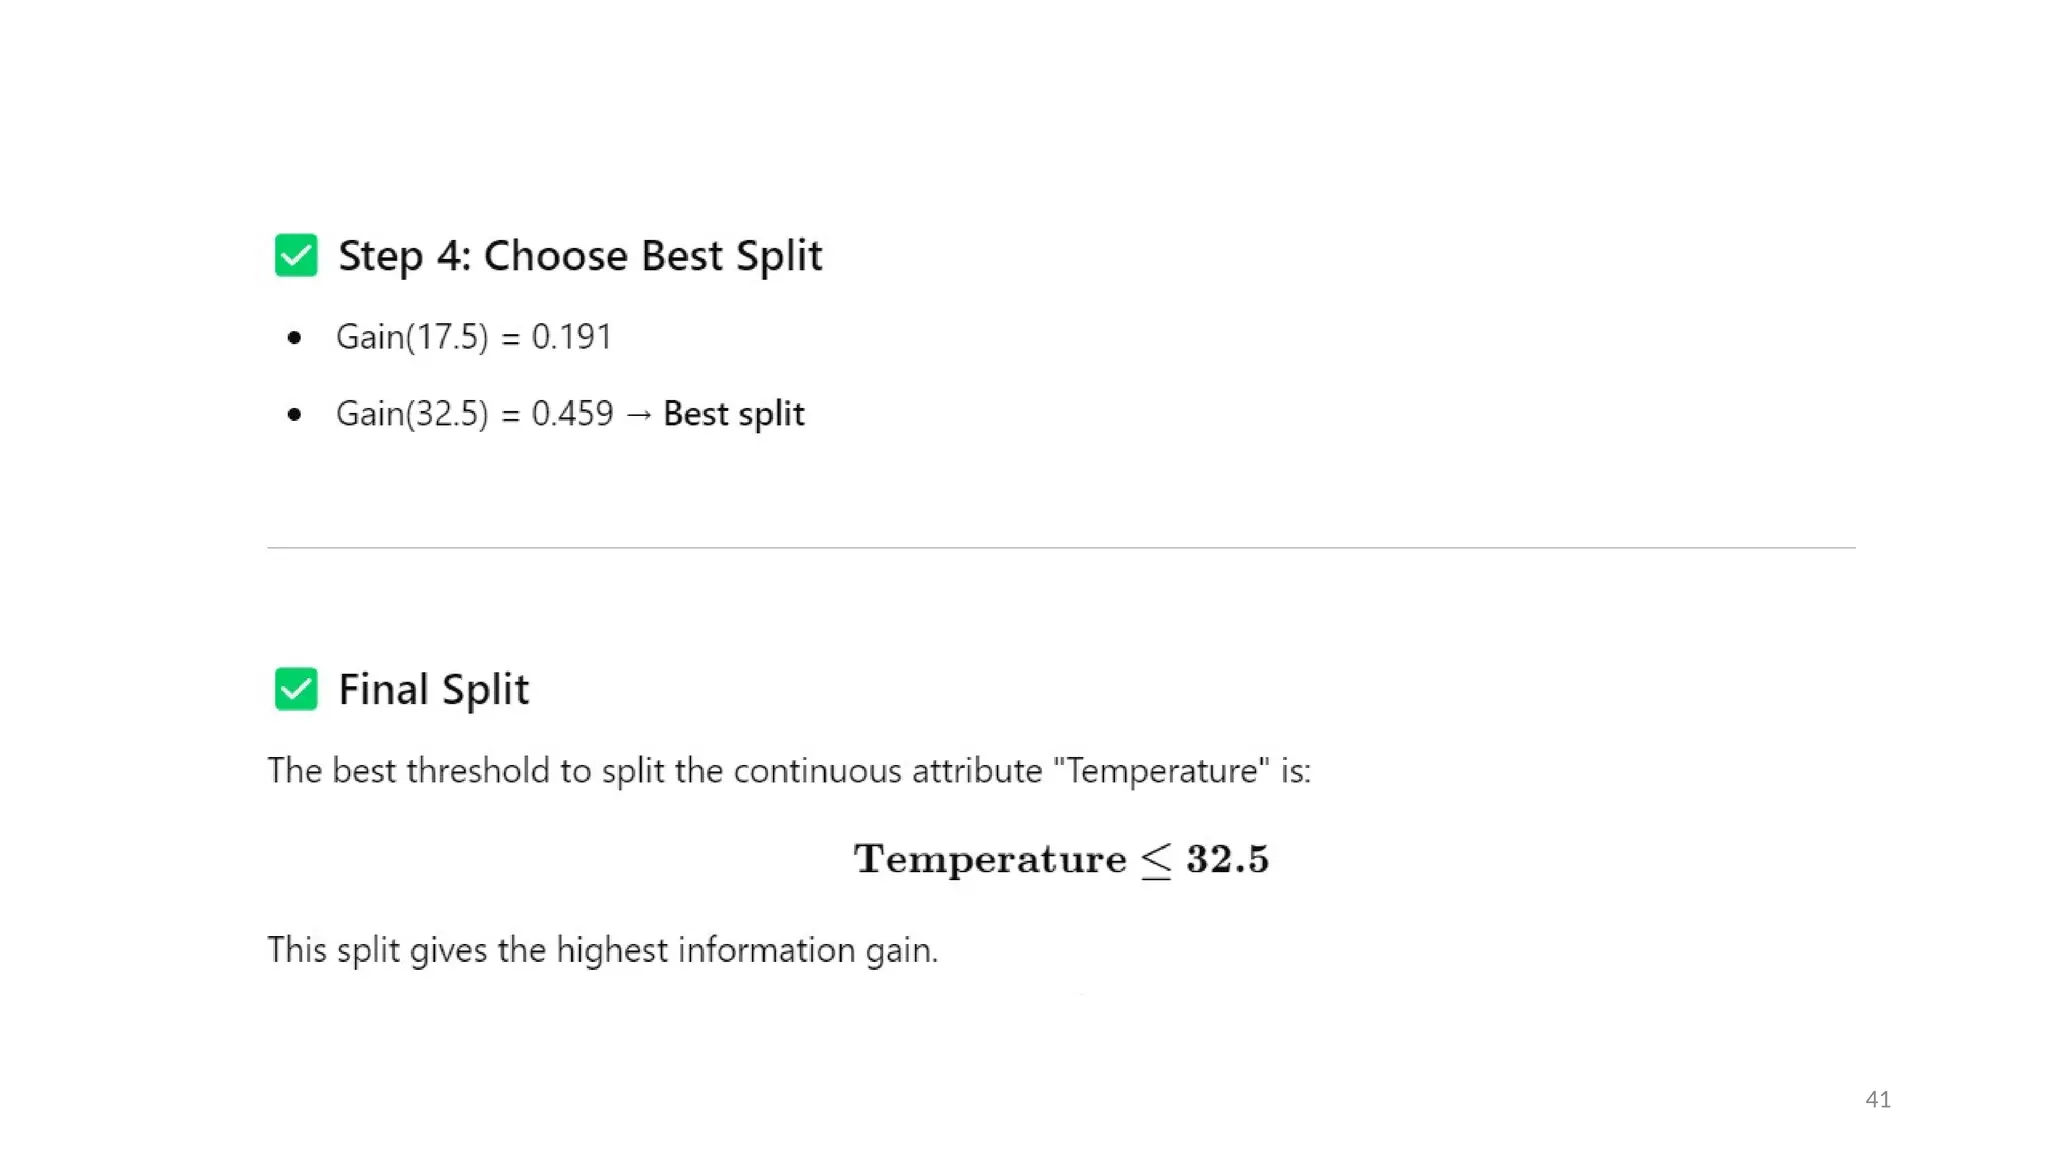
Task: Click the bold 32.5 in the formula
Action: coord(1227,859)
